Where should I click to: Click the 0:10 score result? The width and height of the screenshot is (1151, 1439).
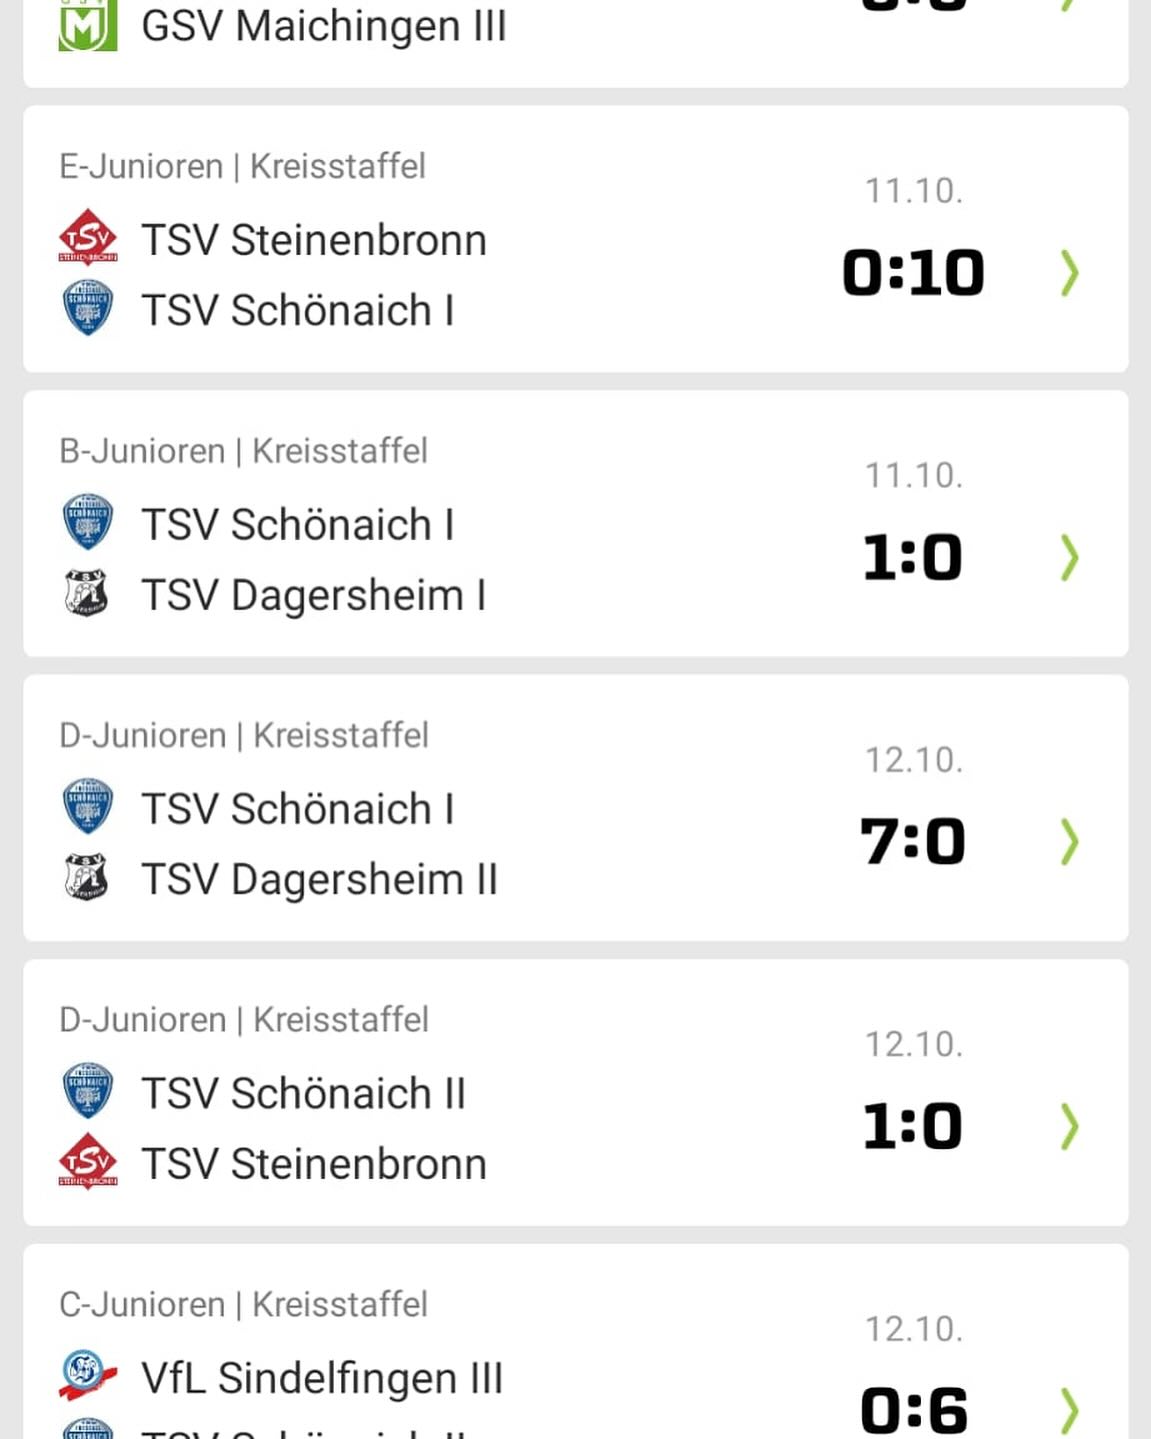pyautogui.click(x=912, y=273)
